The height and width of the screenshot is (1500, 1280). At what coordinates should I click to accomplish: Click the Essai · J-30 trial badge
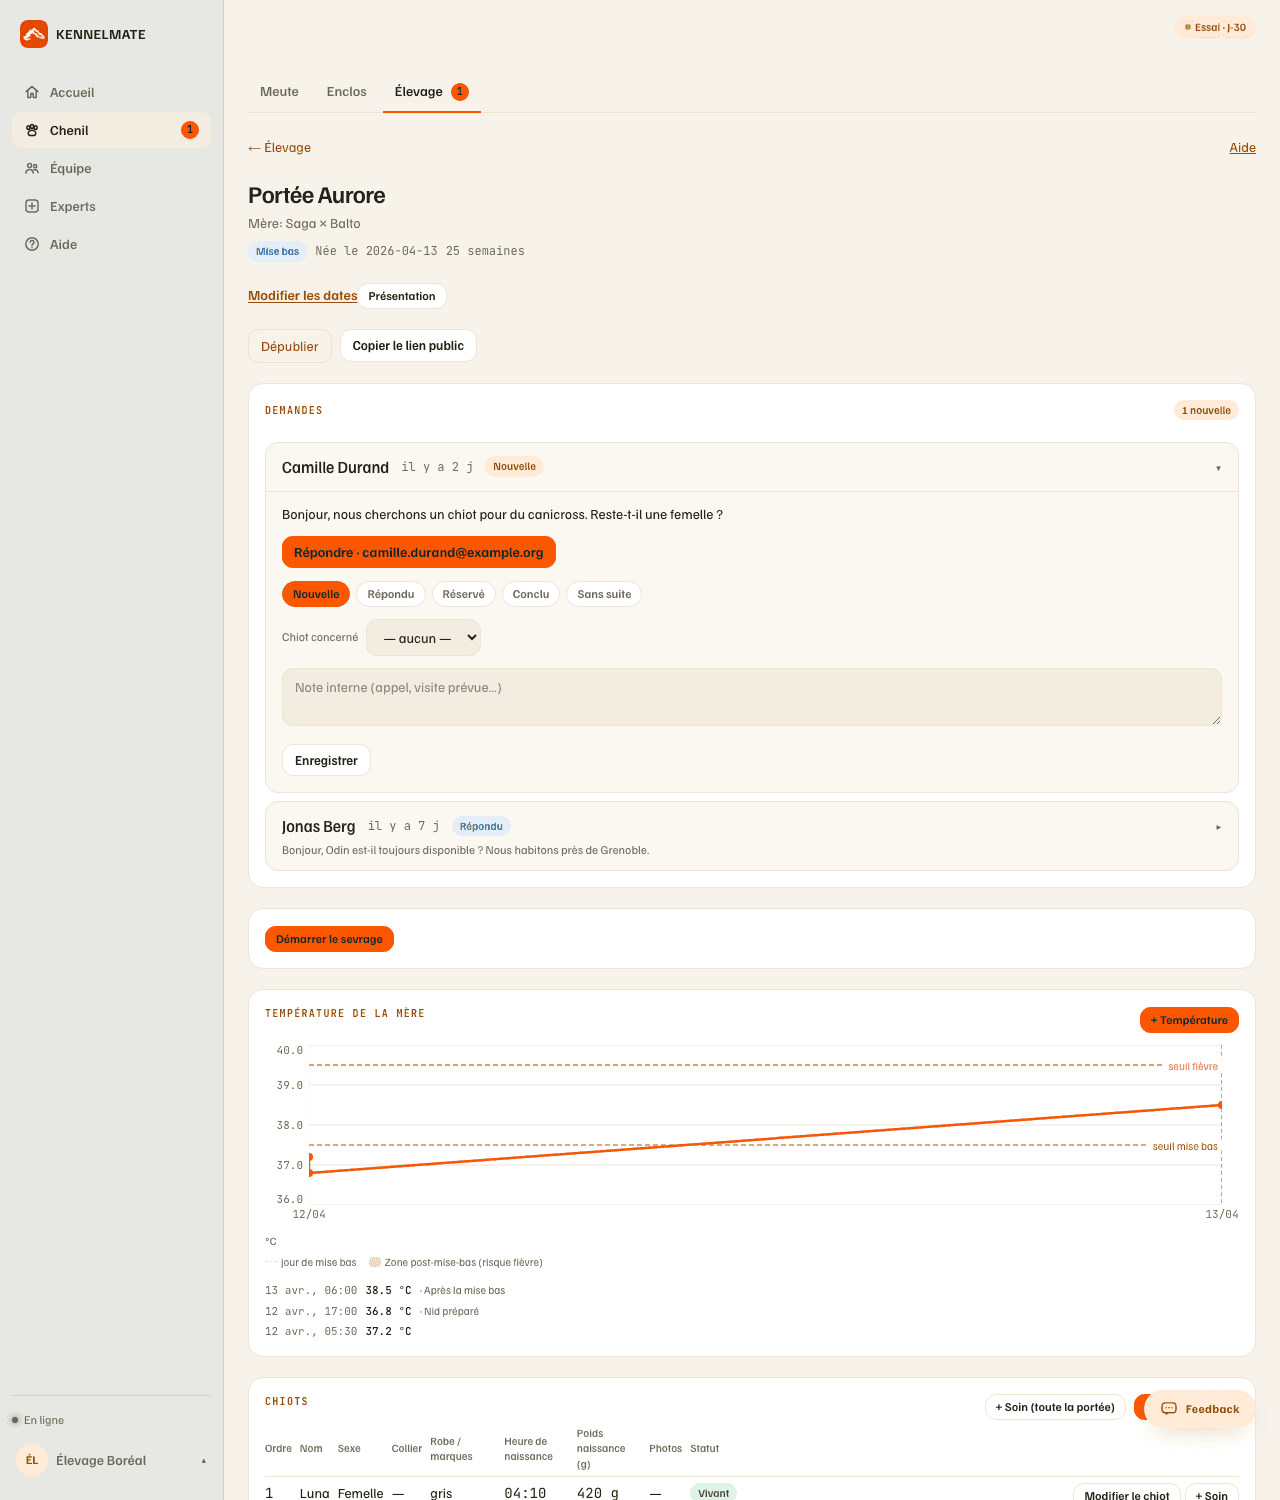[1215, 27]
